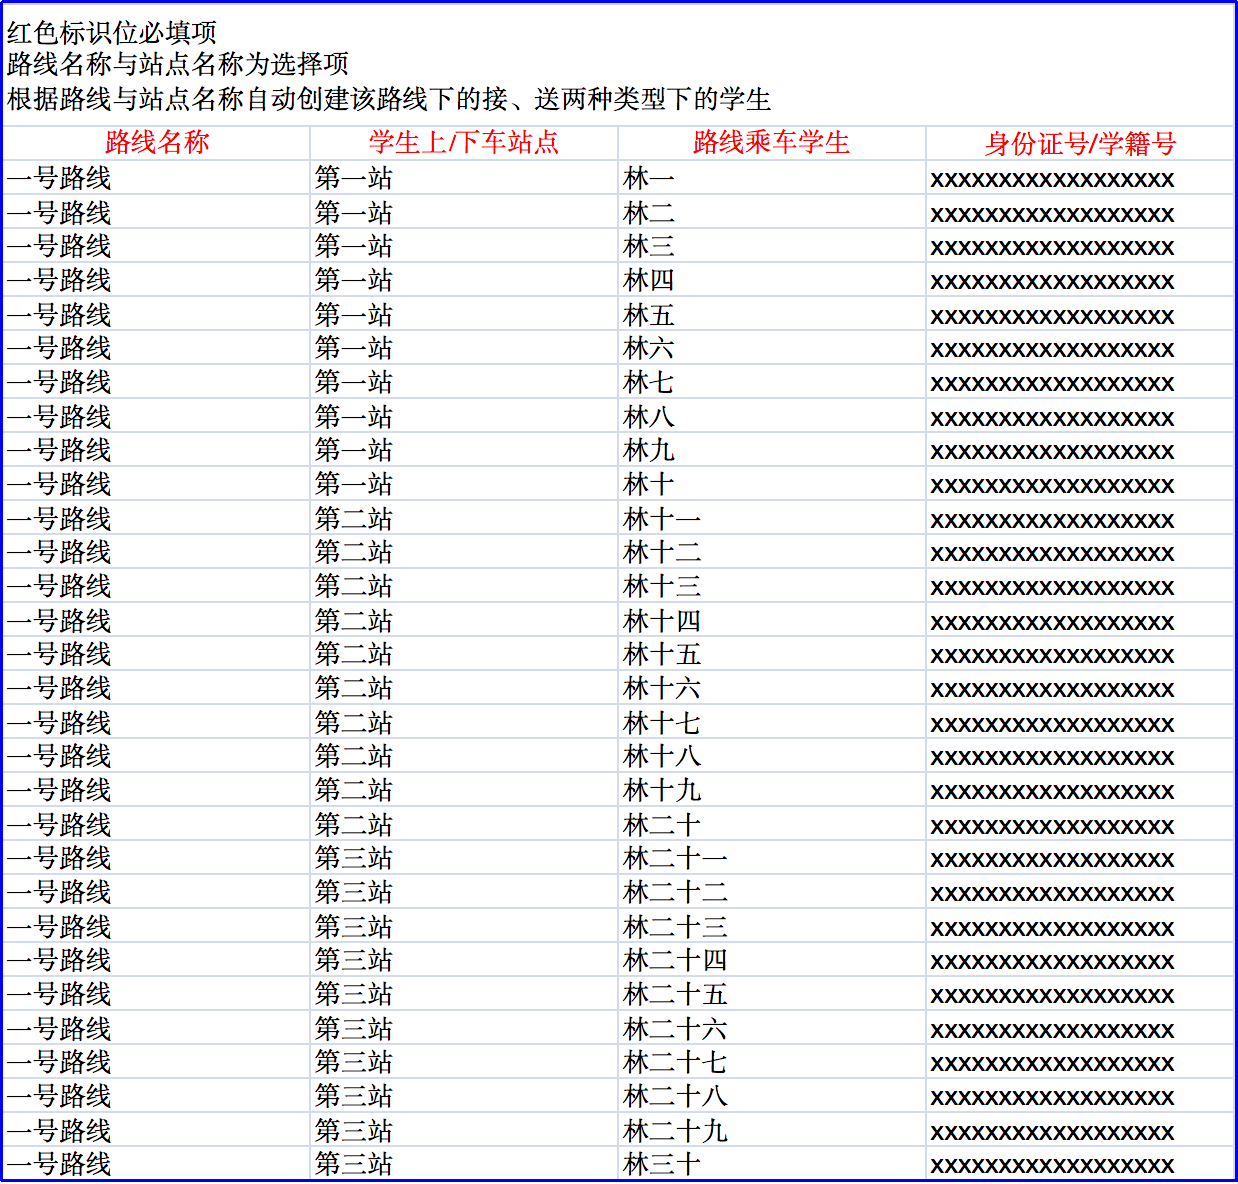Screen dimensions: 1238x1184
Task: Select student cell 林二十一
Action: pos(772,858)
